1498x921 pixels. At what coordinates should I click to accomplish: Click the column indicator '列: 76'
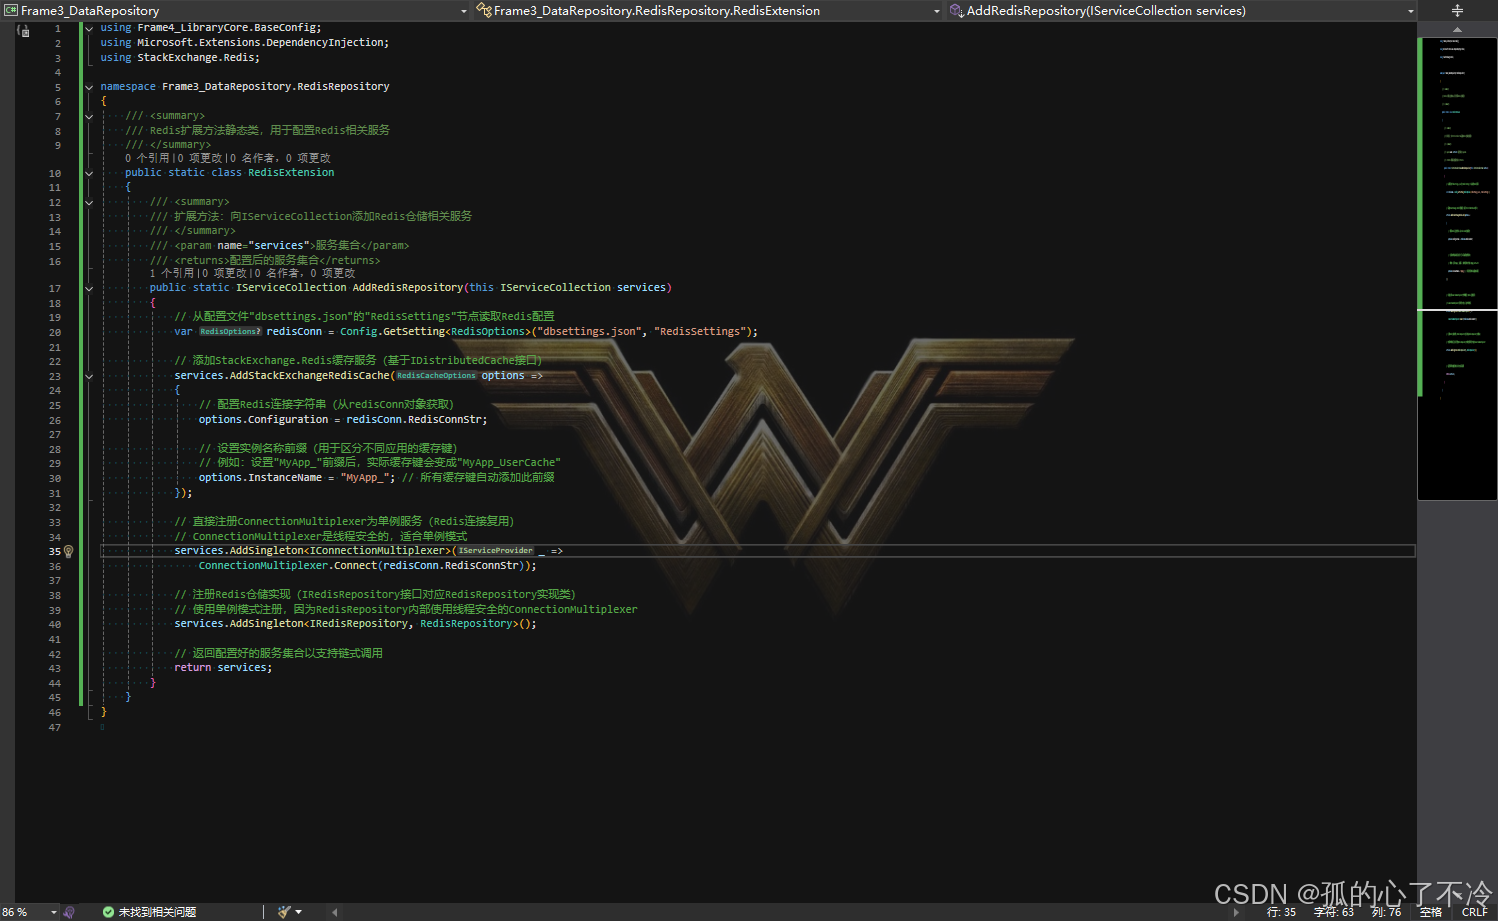pos(1386,912)
